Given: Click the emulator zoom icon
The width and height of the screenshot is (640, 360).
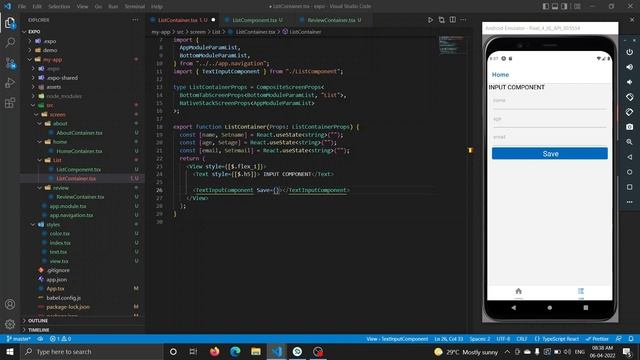Looking at the screenshot, I should click(x=629, y=142).
